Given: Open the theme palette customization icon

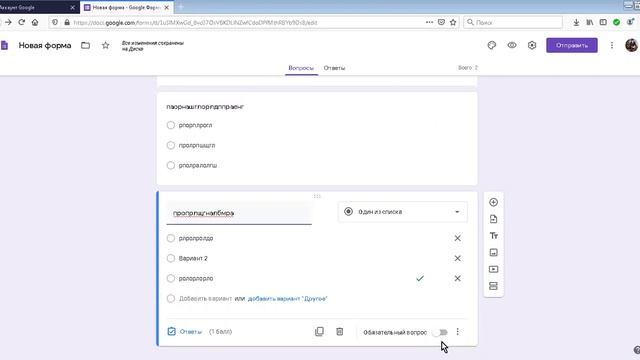Looking at the screenshot, I should [492, 45].
